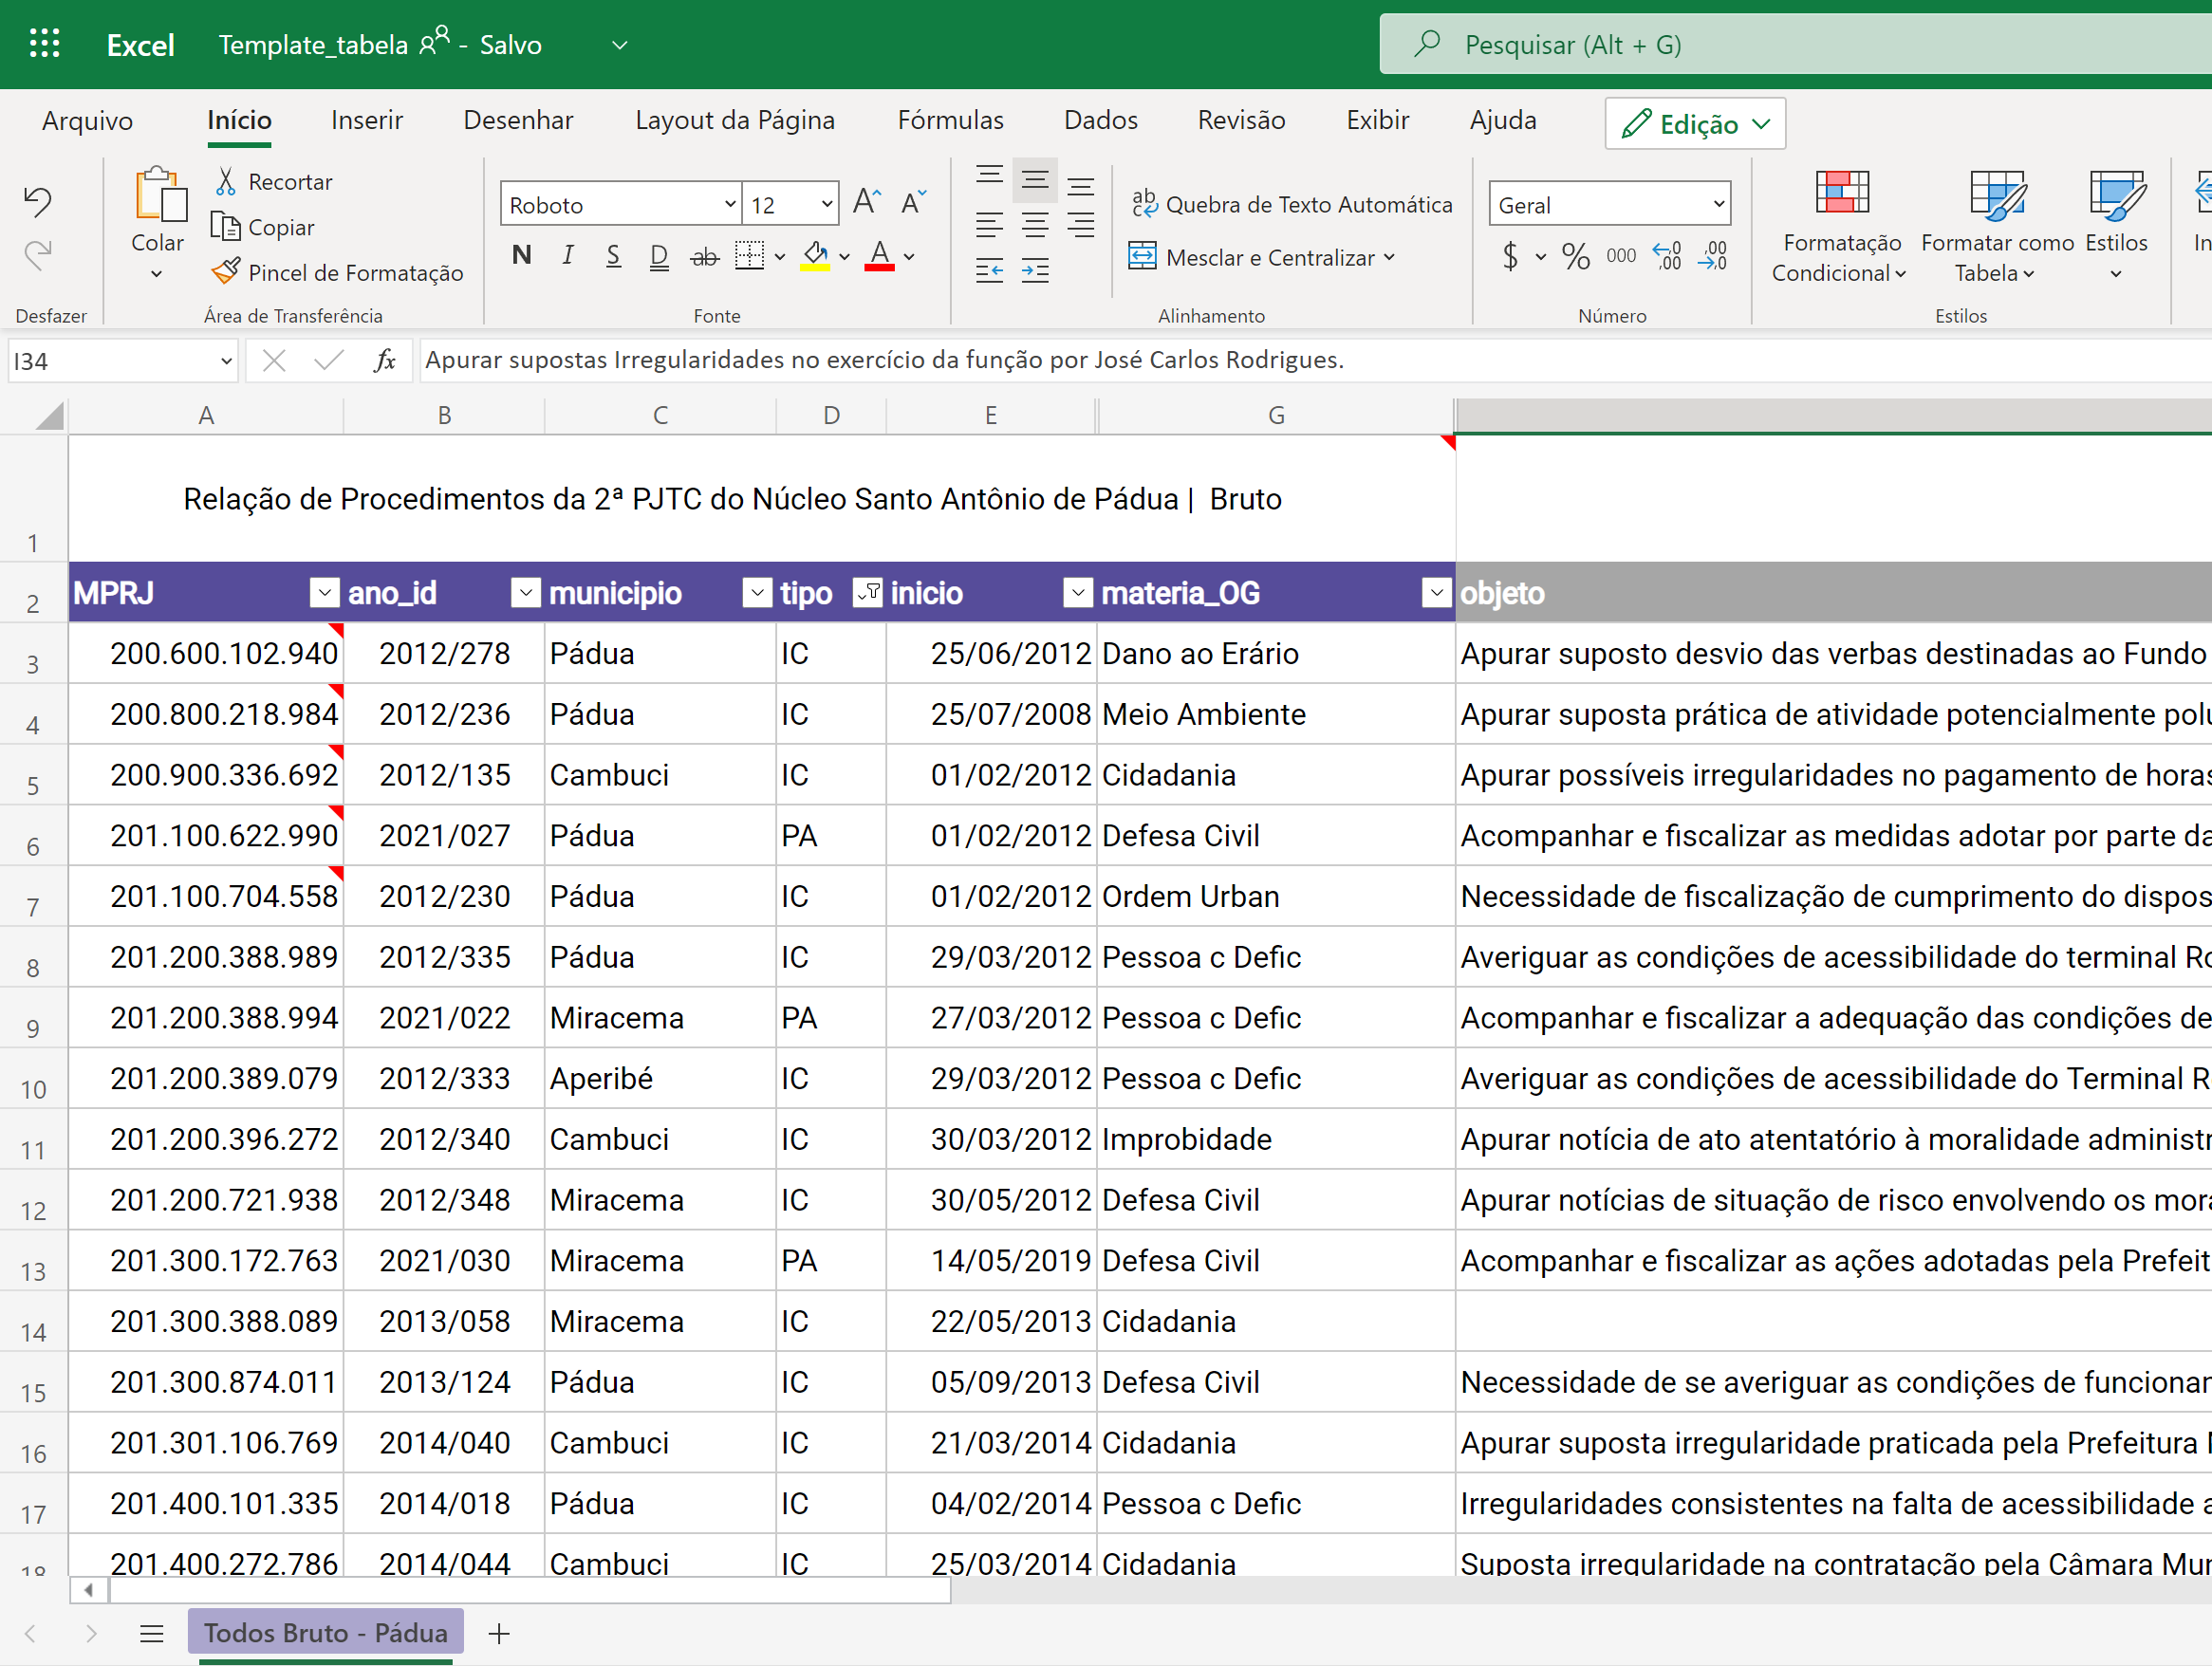Toggle middle vertical alignment

(1035, 180)
